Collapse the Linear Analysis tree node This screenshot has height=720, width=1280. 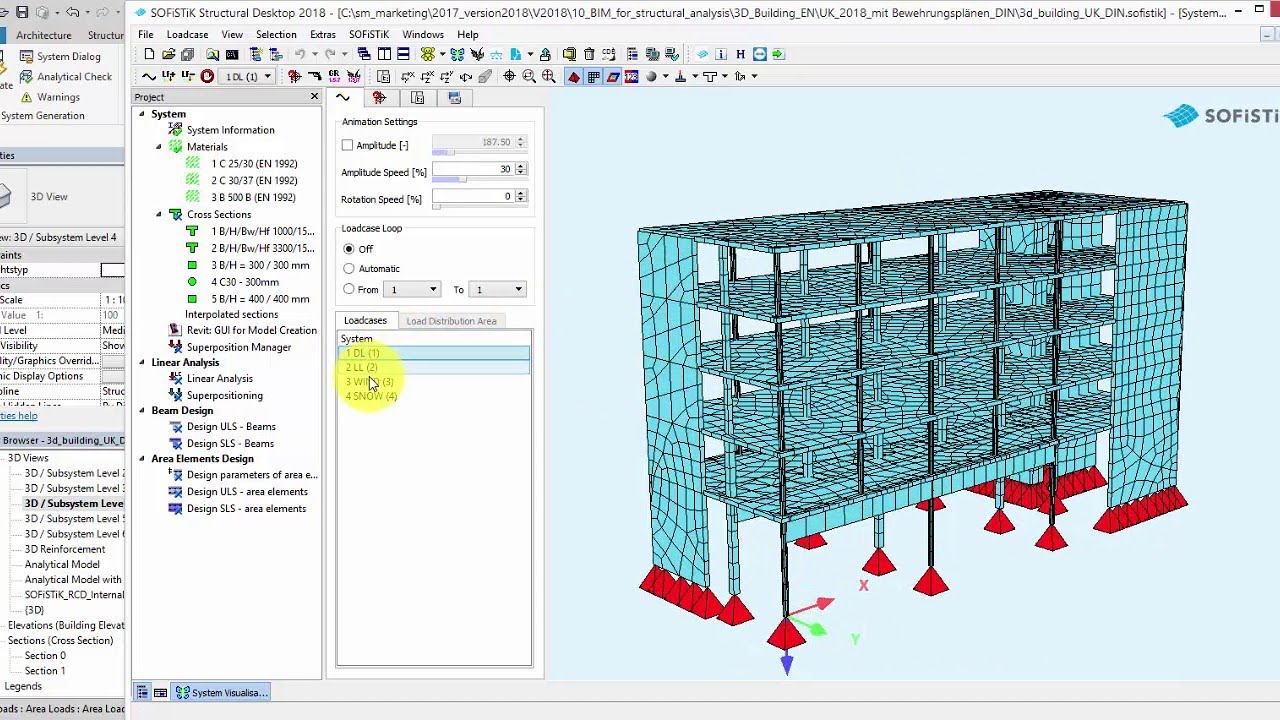pyautogui.click(x=141, y=362)
